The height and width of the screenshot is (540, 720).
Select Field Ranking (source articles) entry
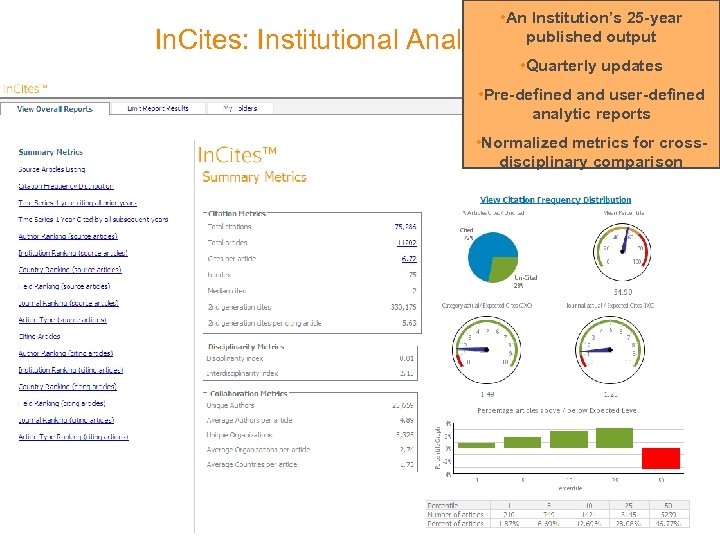click(64, 286)
